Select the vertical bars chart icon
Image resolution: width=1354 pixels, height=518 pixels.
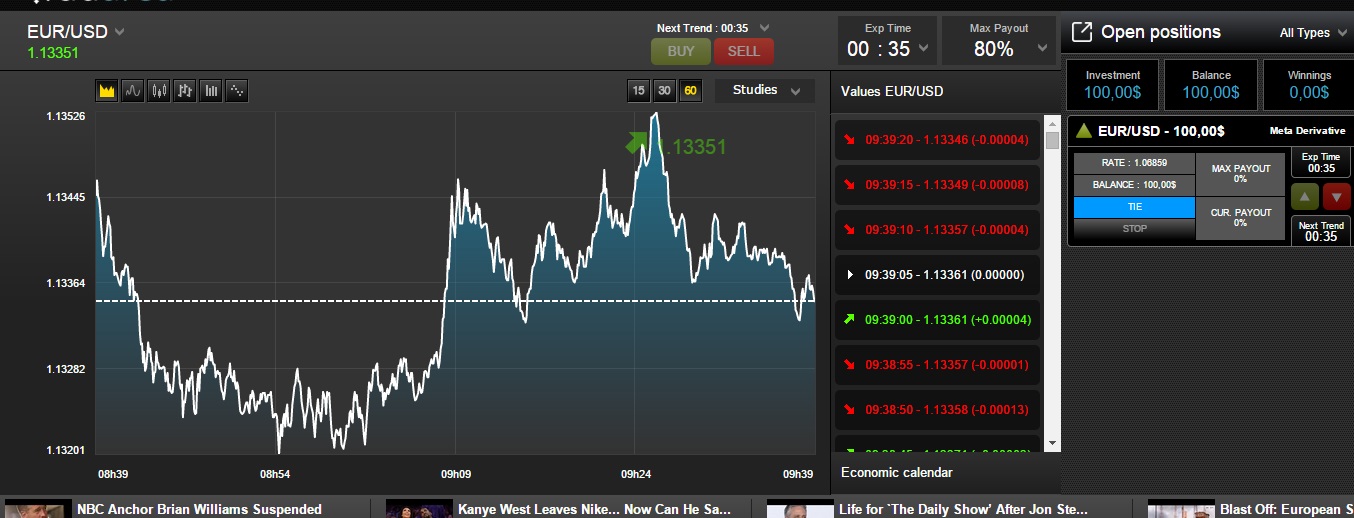pos(211,91)
